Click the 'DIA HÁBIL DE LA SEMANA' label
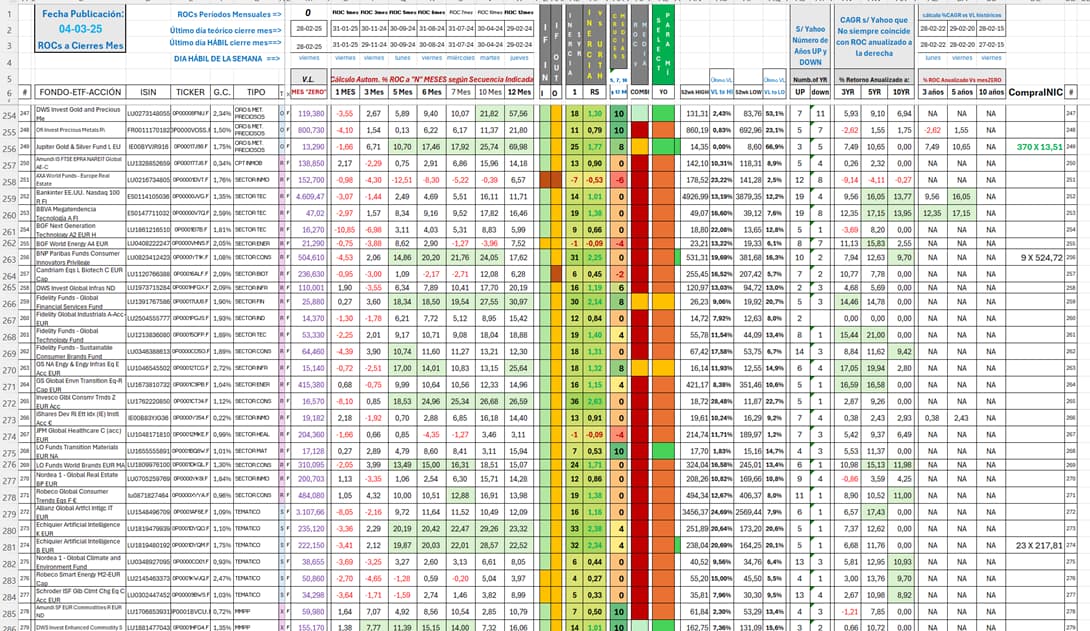Image resolution: width=1090 pixels, height=631 pixels. pyautogui.click(x=227, y=59)
